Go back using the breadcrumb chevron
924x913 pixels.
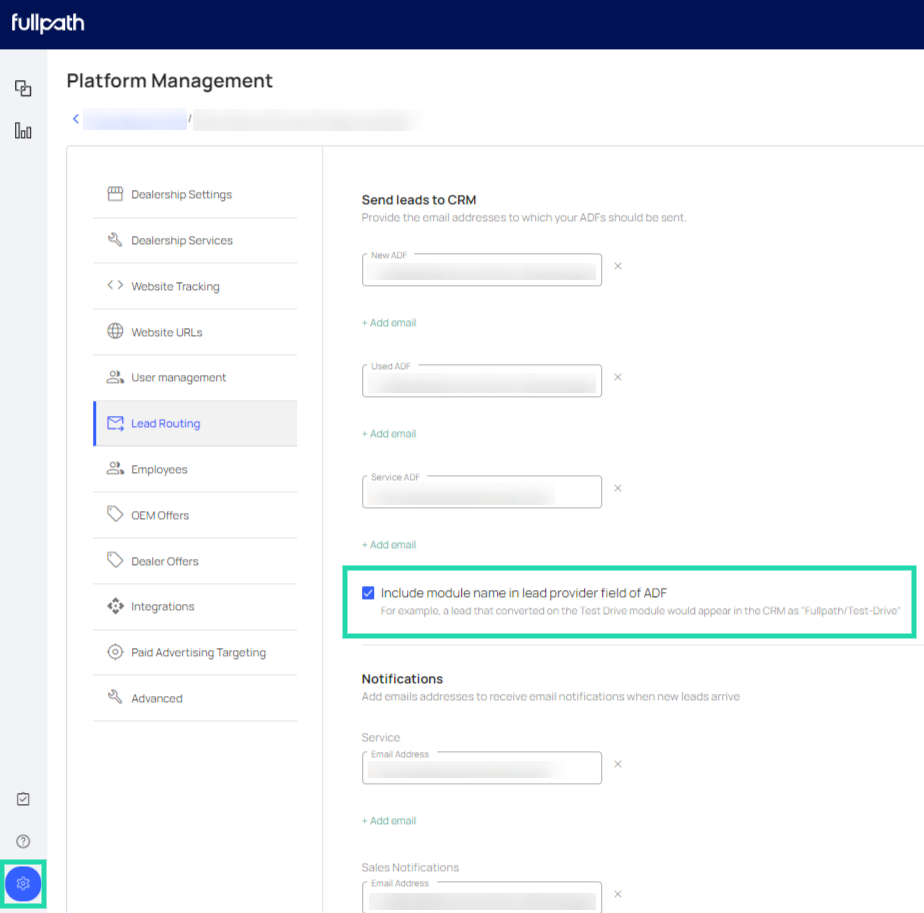pyautogui.click(x=75, y=120)
